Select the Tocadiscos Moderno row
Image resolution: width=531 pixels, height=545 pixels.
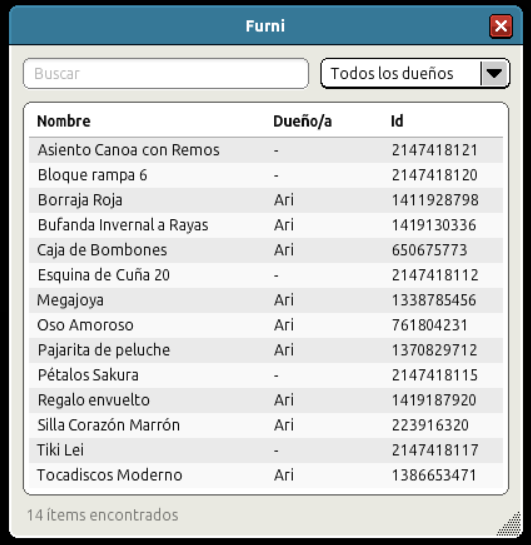tap(266, 476)
